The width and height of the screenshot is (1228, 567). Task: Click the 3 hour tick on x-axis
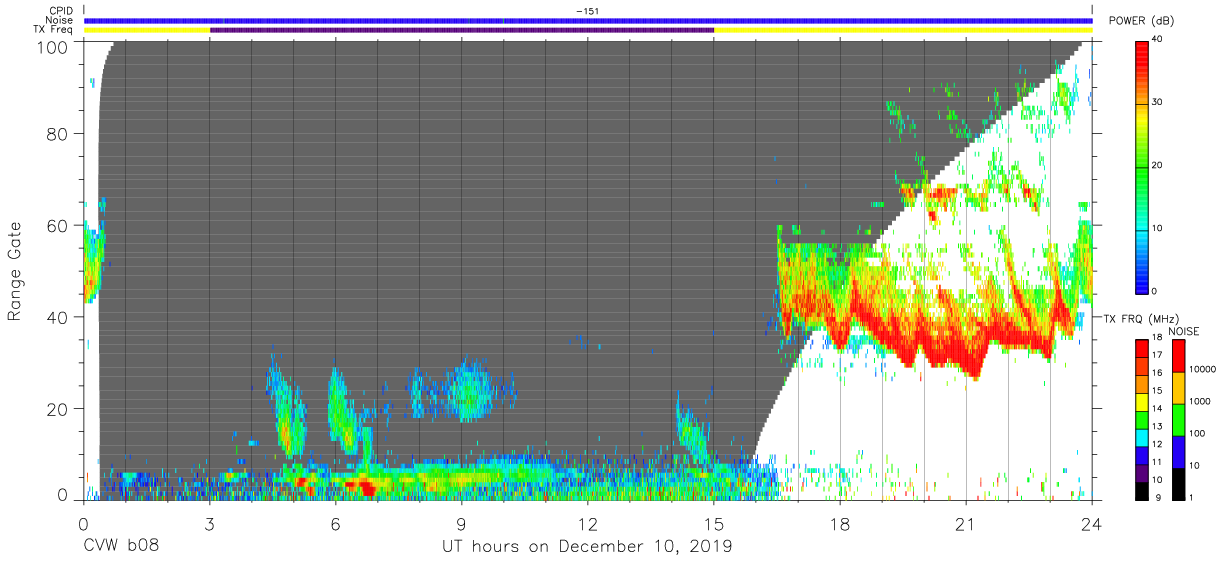pyautogui.click(x=210, y=523)
